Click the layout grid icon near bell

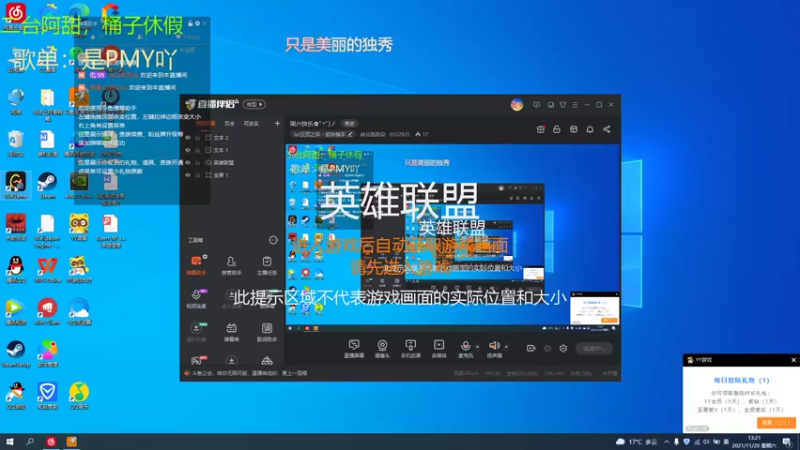[573, 129]
